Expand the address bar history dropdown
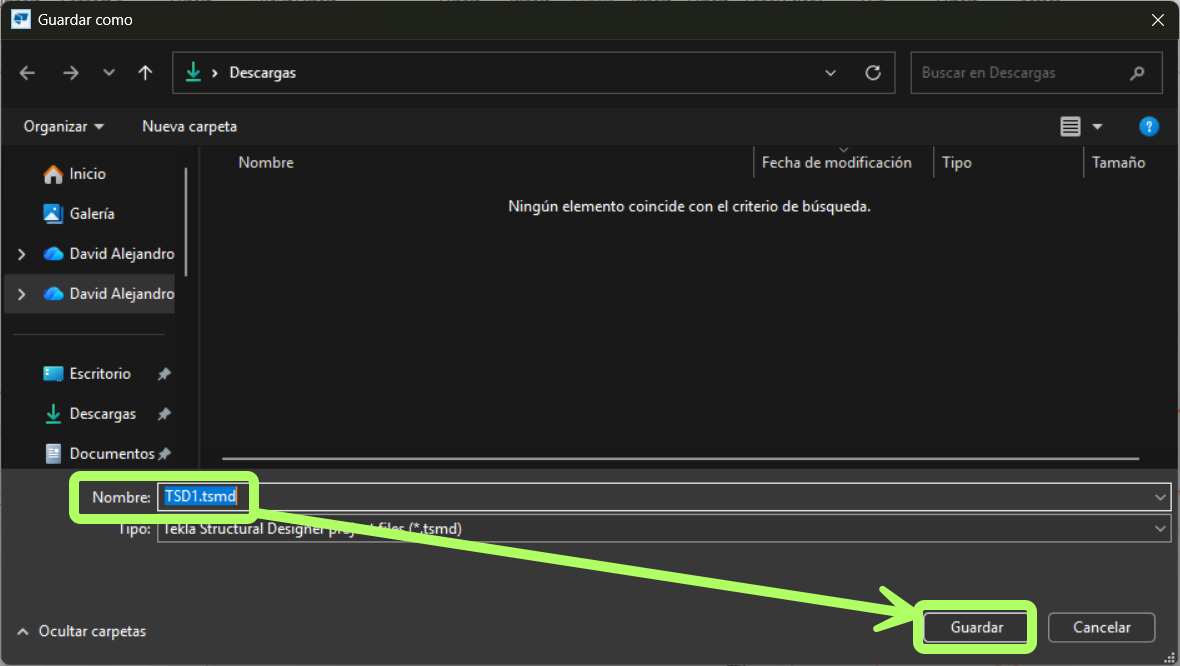 (x=831, y=73)
